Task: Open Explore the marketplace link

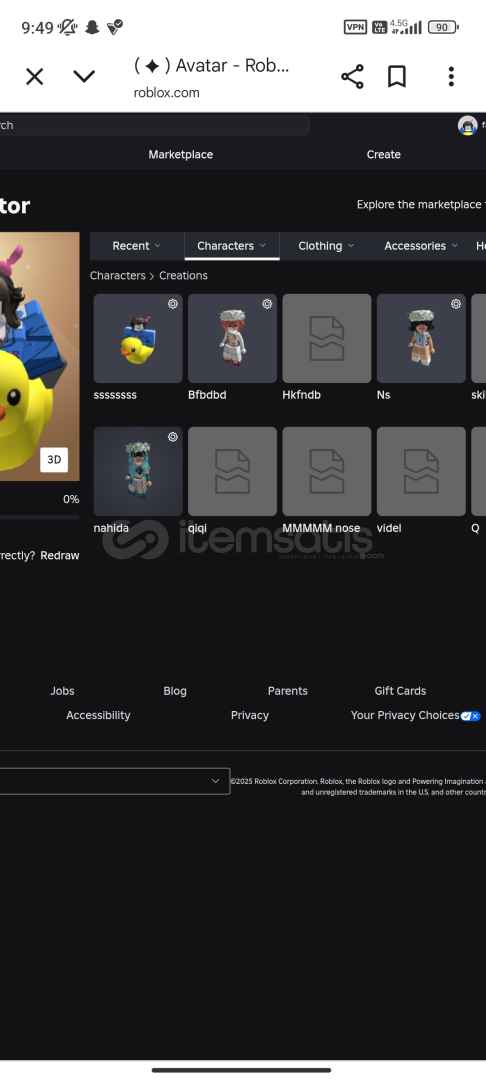Action: coord(421,205)
